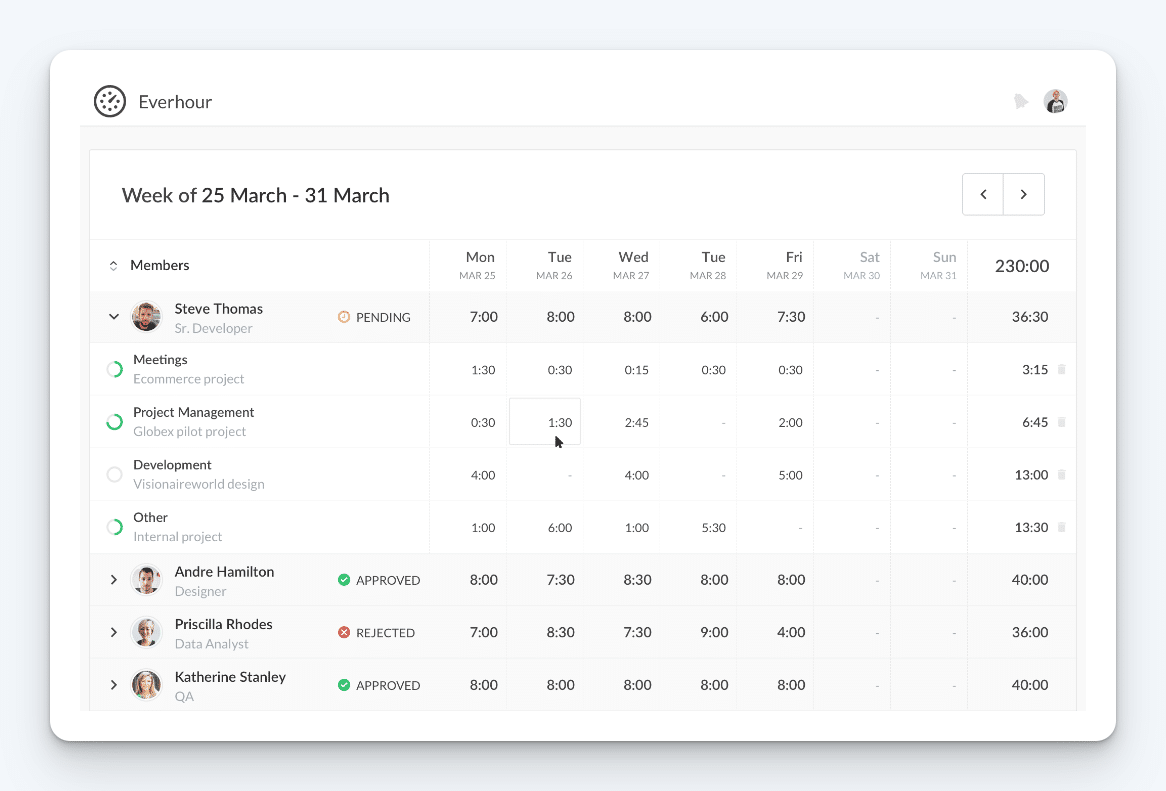Click REJECTED status label for Priscilla Rhodes
Screen dimensions: 1166x791
[x=385, y=633]
